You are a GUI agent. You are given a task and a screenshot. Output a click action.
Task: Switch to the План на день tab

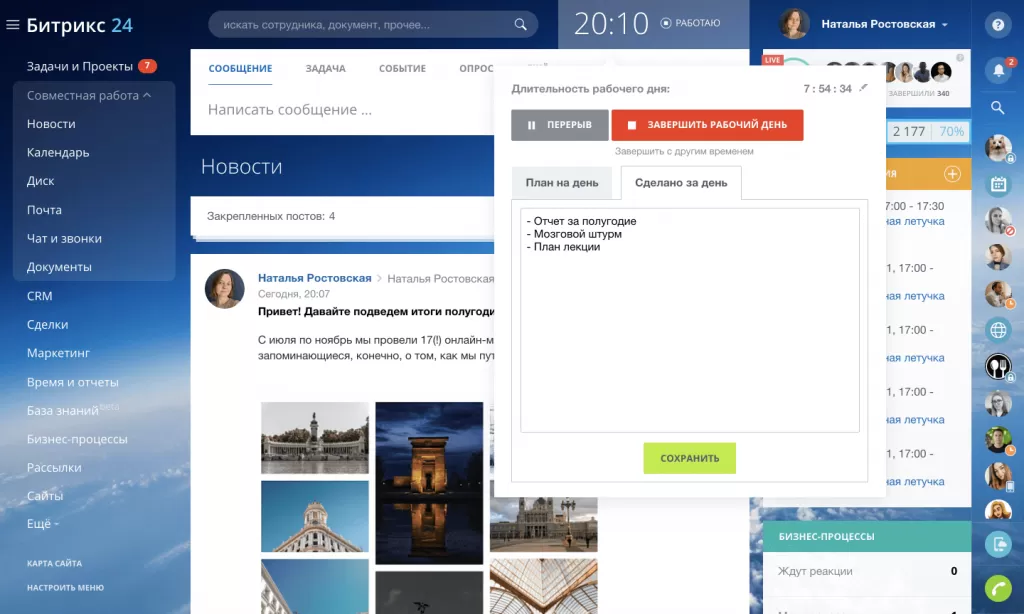pyautogui.click(x=562, y=183)
